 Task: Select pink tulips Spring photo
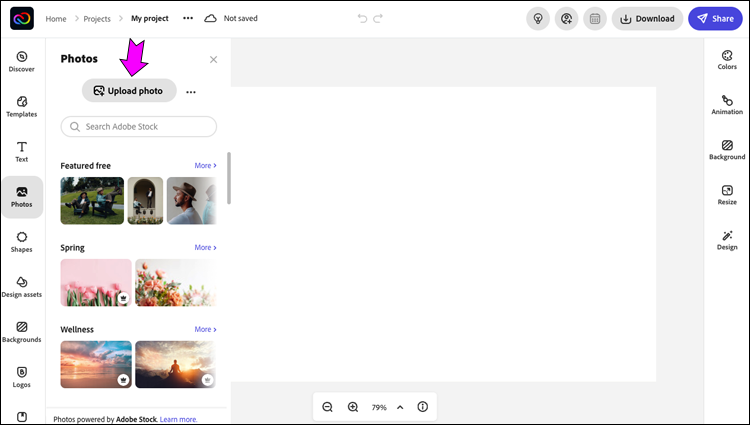point(96,283)
